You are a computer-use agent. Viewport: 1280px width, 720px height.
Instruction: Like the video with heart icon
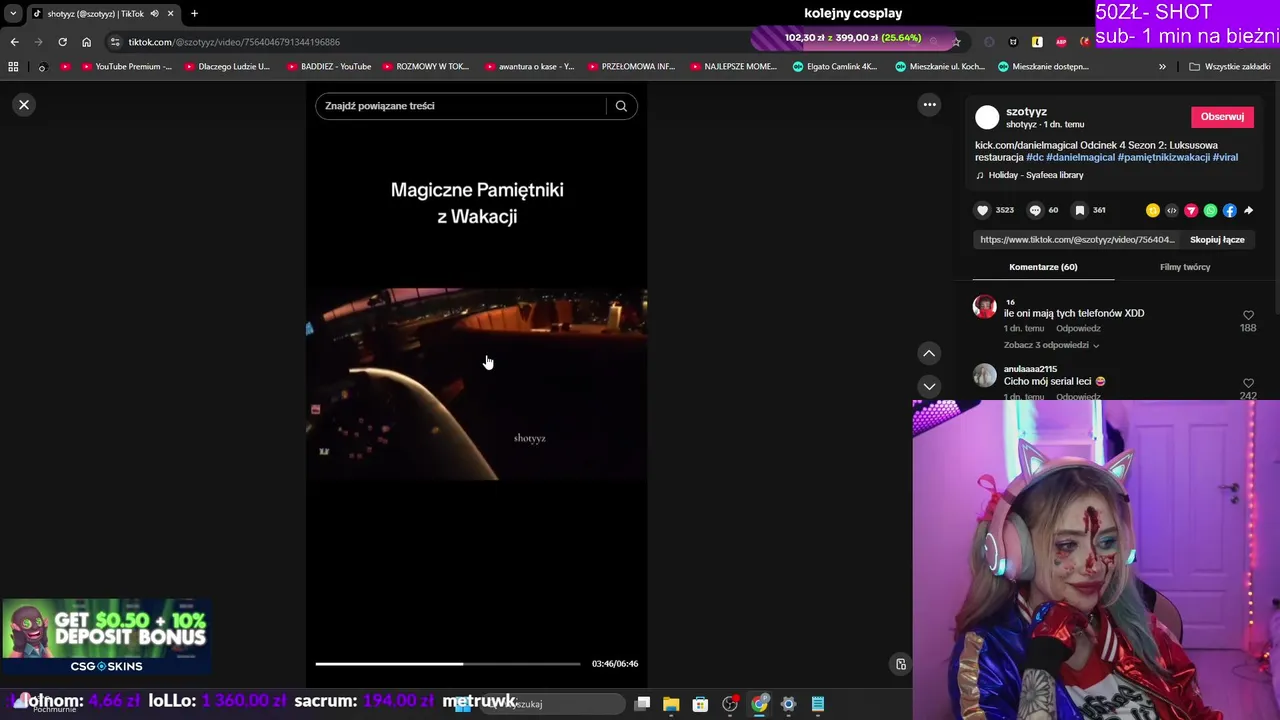point(982,210)
